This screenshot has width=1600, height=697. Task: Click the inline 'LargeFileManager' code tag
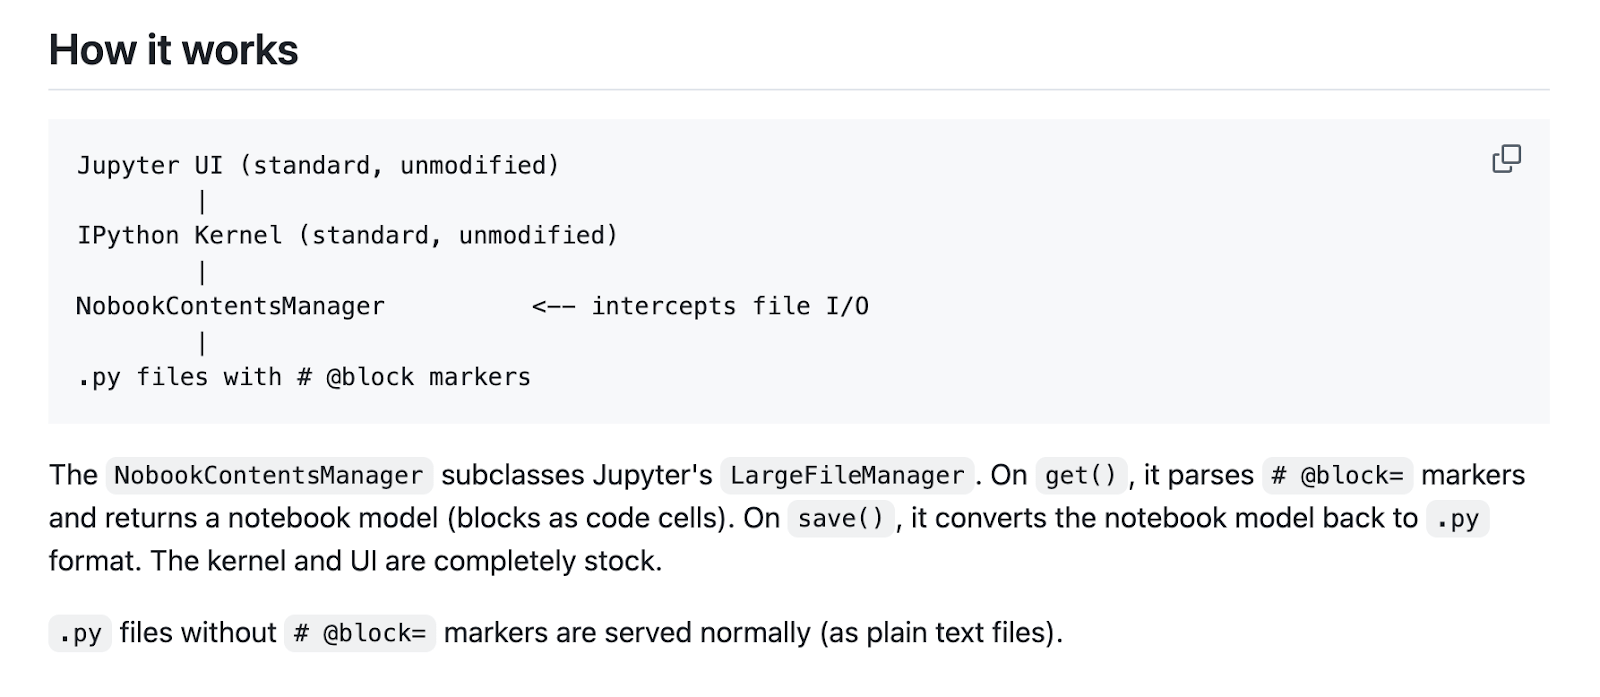847,475
